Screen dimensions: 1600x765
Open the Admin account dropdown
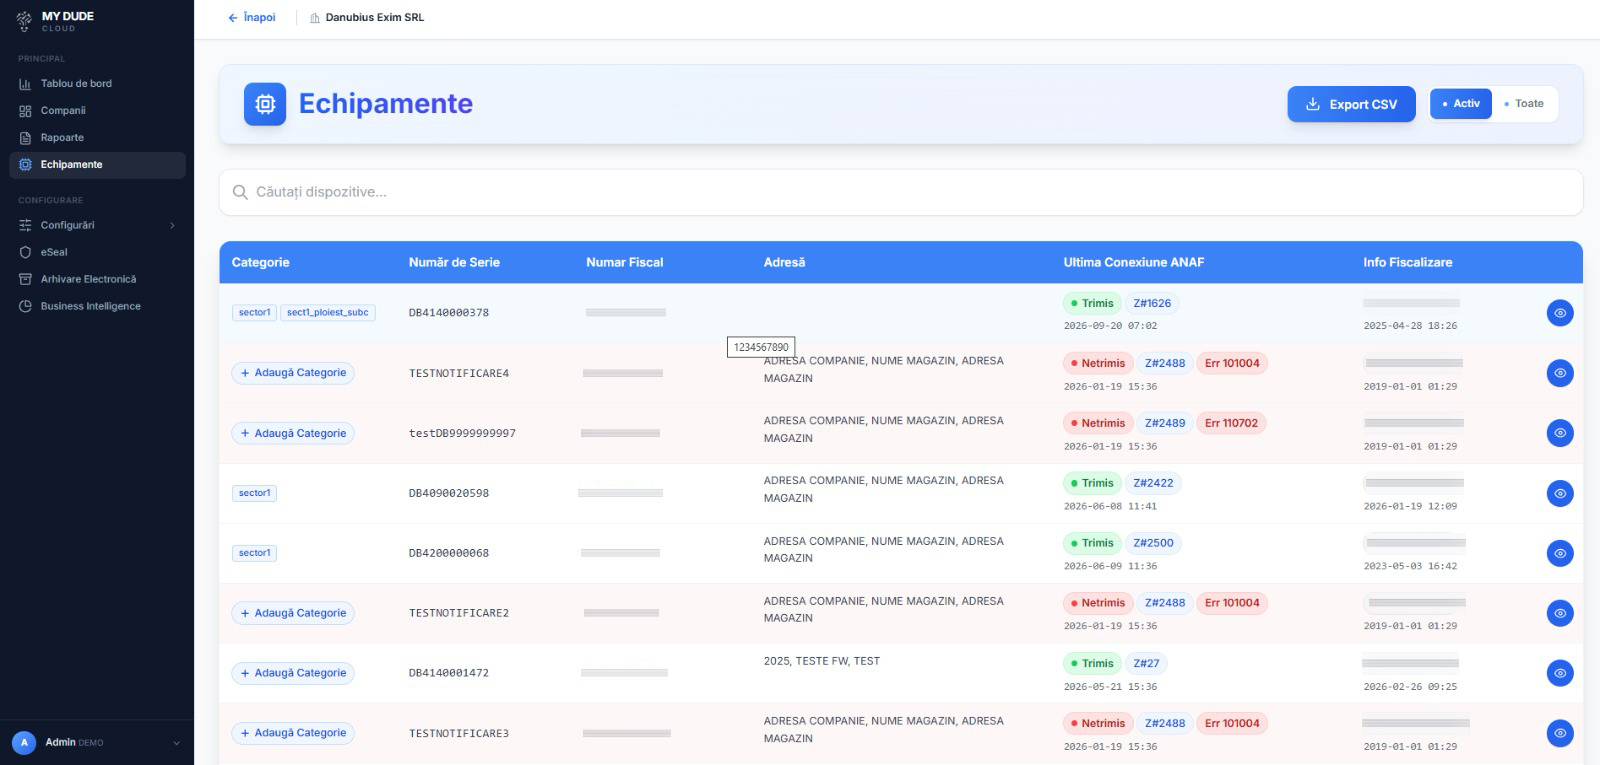click(97, 742)
